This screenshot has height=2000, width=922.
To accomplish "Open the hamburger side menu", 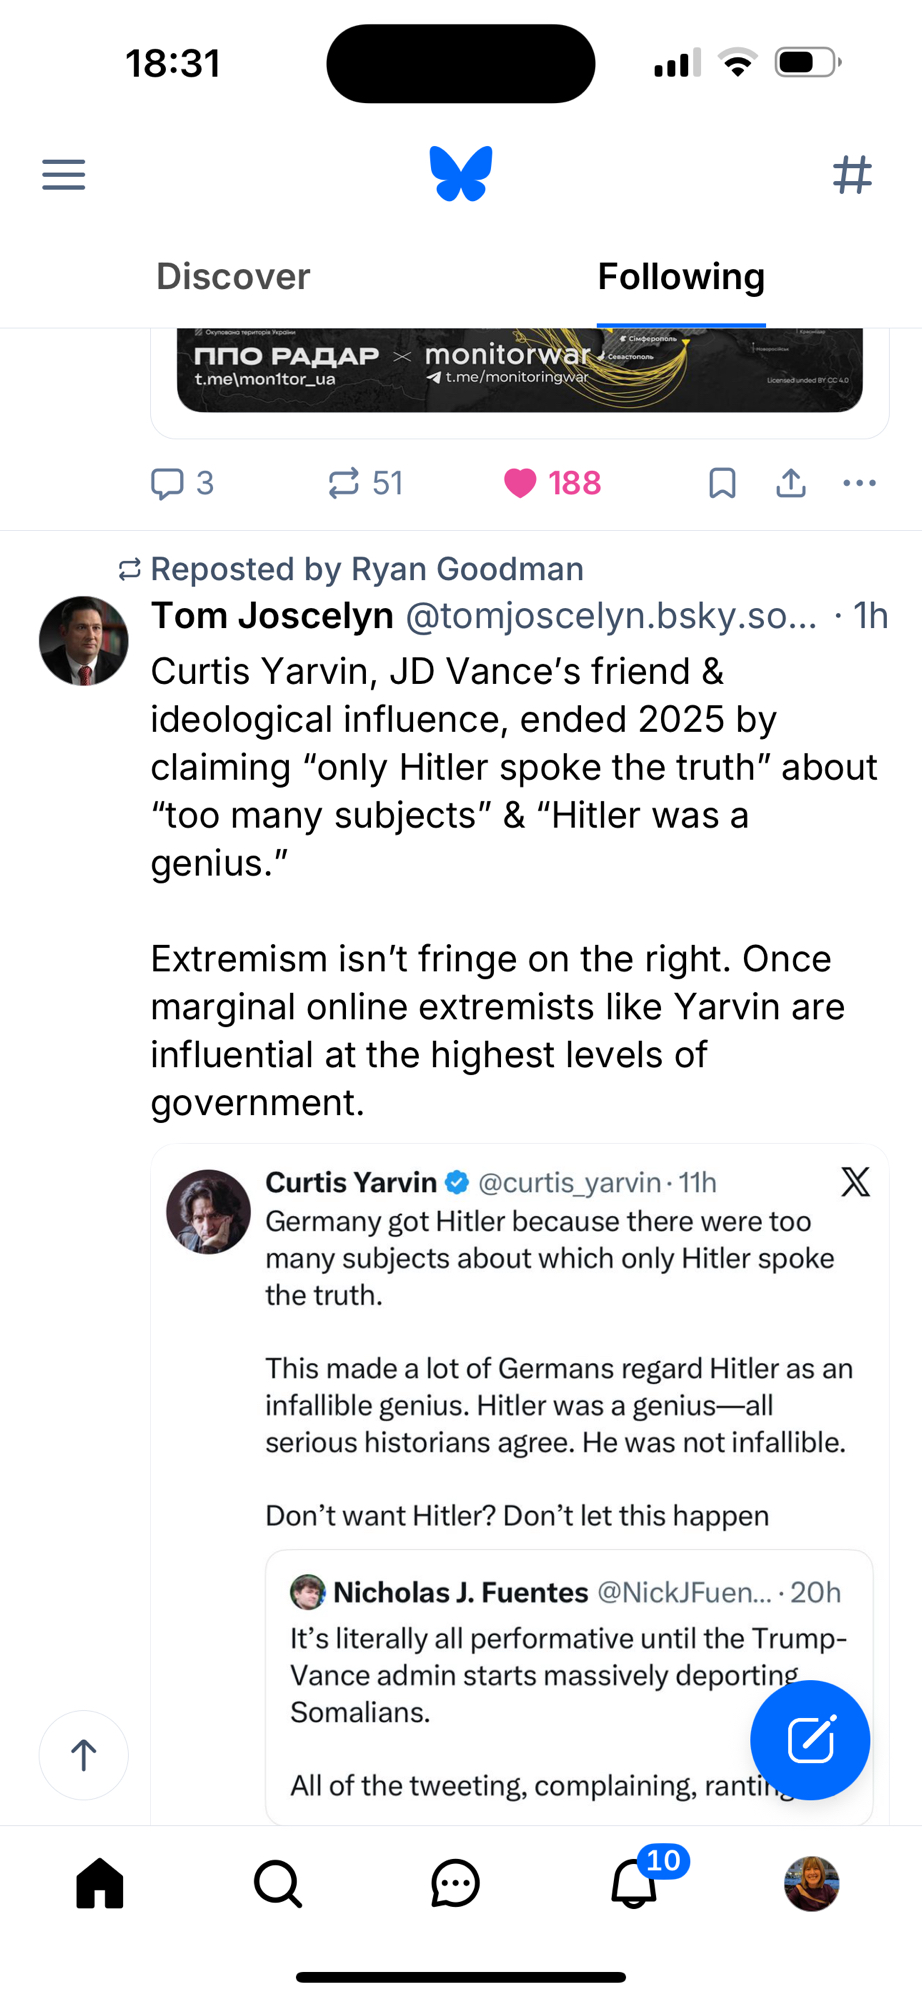I will [x=63, y=174].
